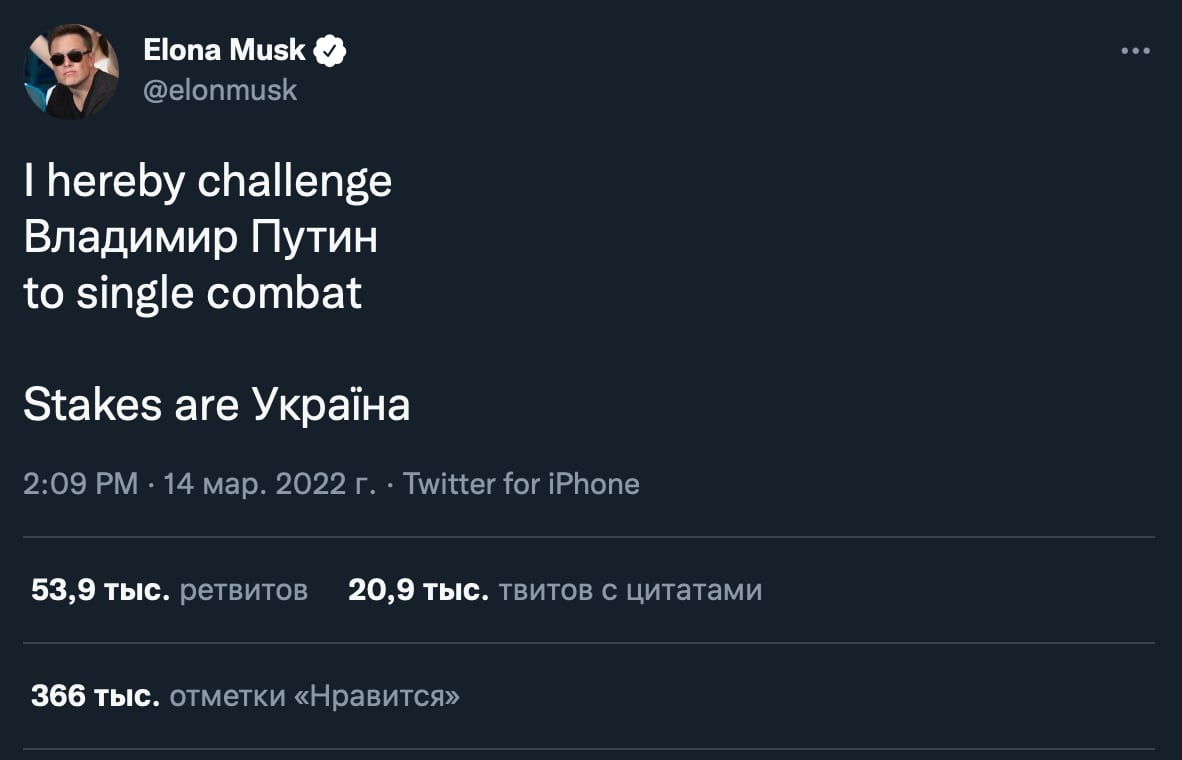Open the отметки «Нравится» list
Screen dimensions: 1182x760
315,696
